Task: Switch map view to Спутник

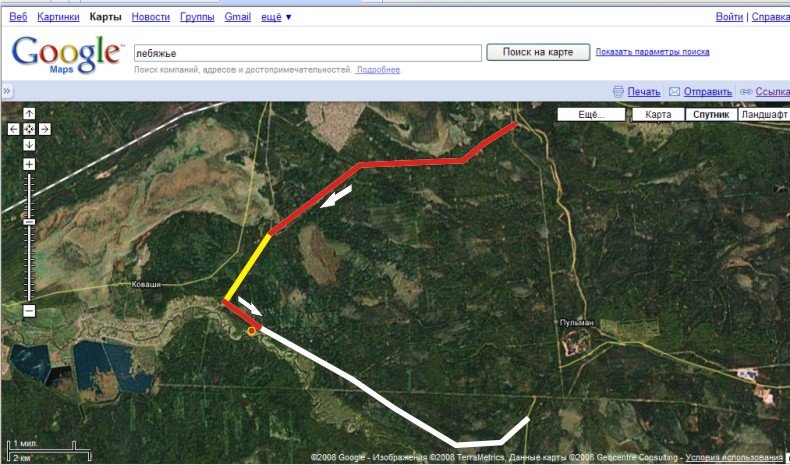Action: [x=711, y=114]
